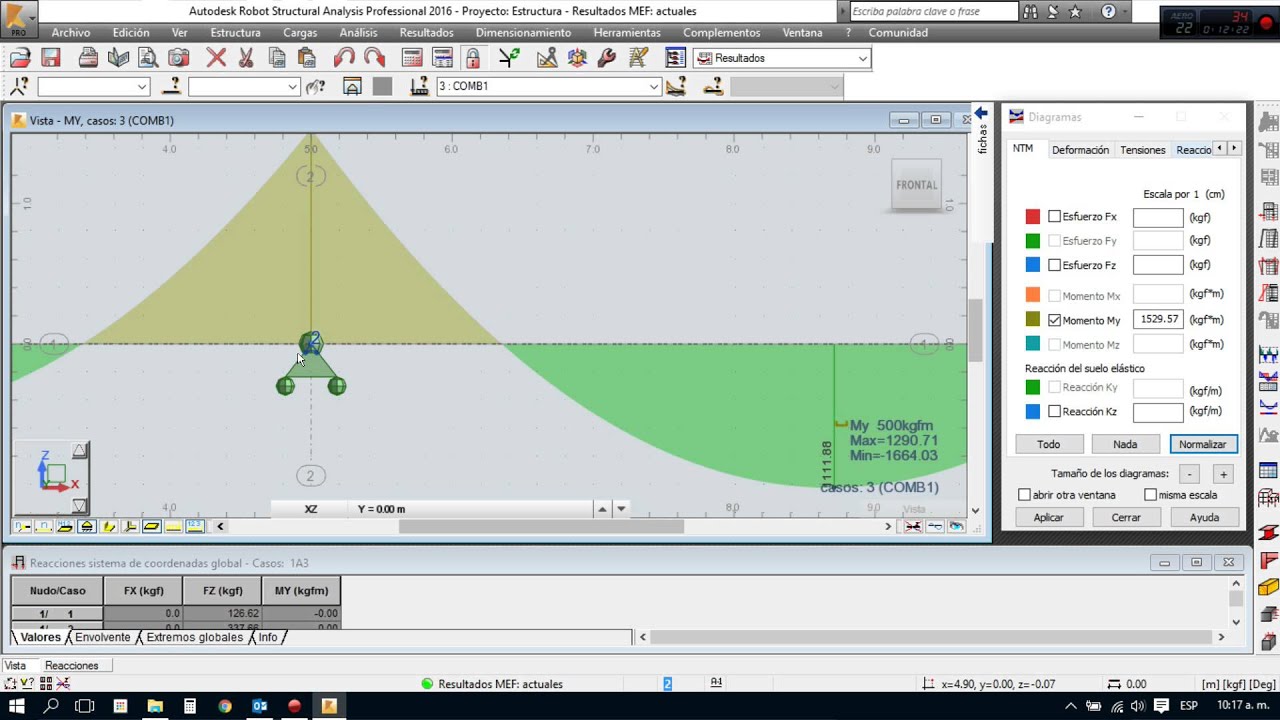The width and height of the screenshot is (1280, 720).
Task: Open Outlook from taskbar
Action: pos(260,706)
